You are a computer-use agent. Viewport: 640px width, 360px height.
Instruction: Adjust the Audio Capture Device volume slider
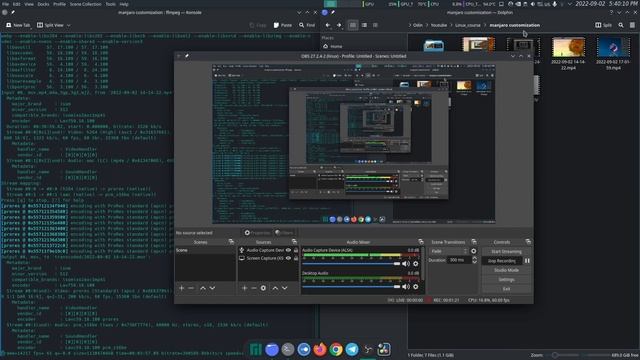(x=351, y=264)
